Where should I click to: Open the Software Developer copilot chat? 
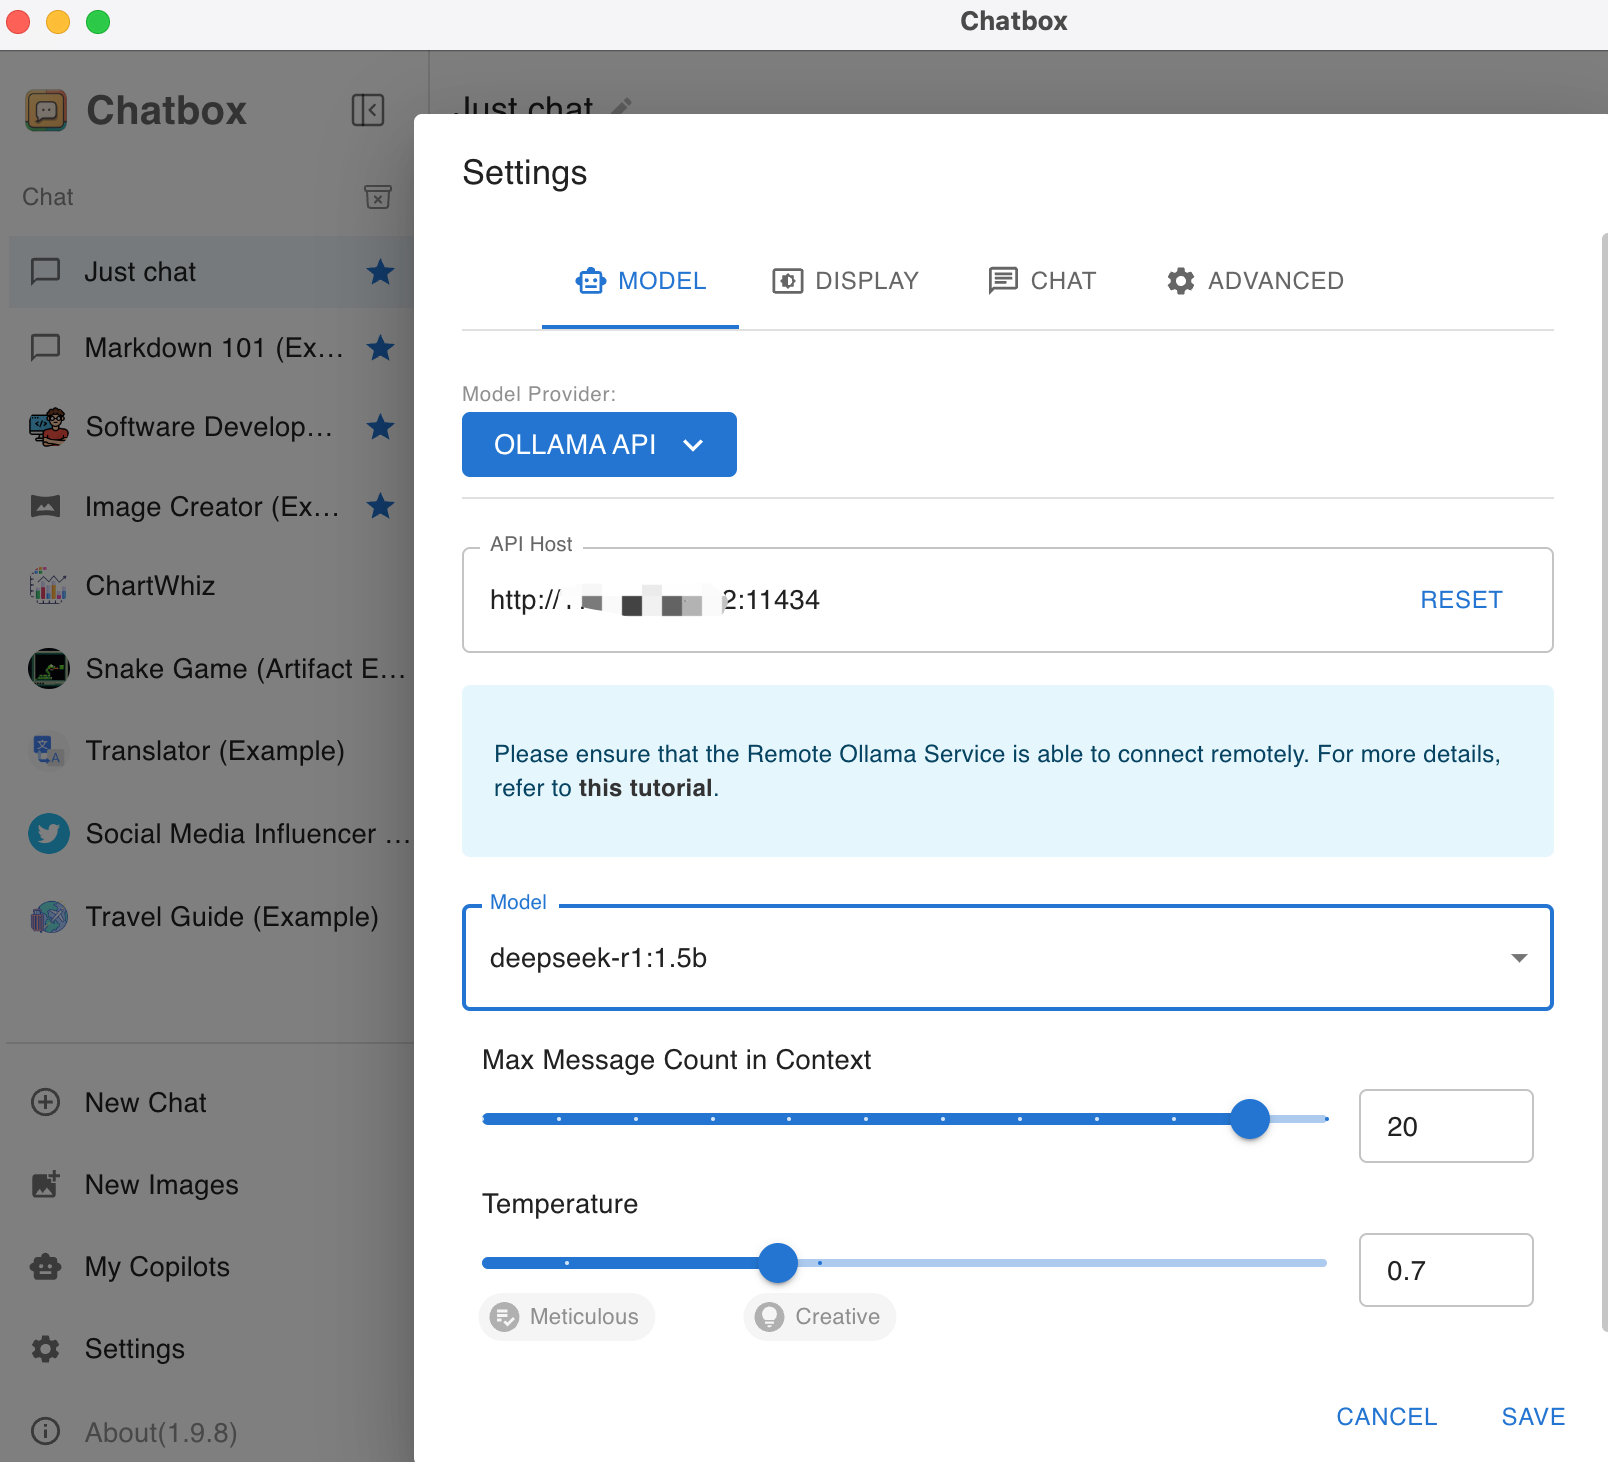tap(208, 427)
